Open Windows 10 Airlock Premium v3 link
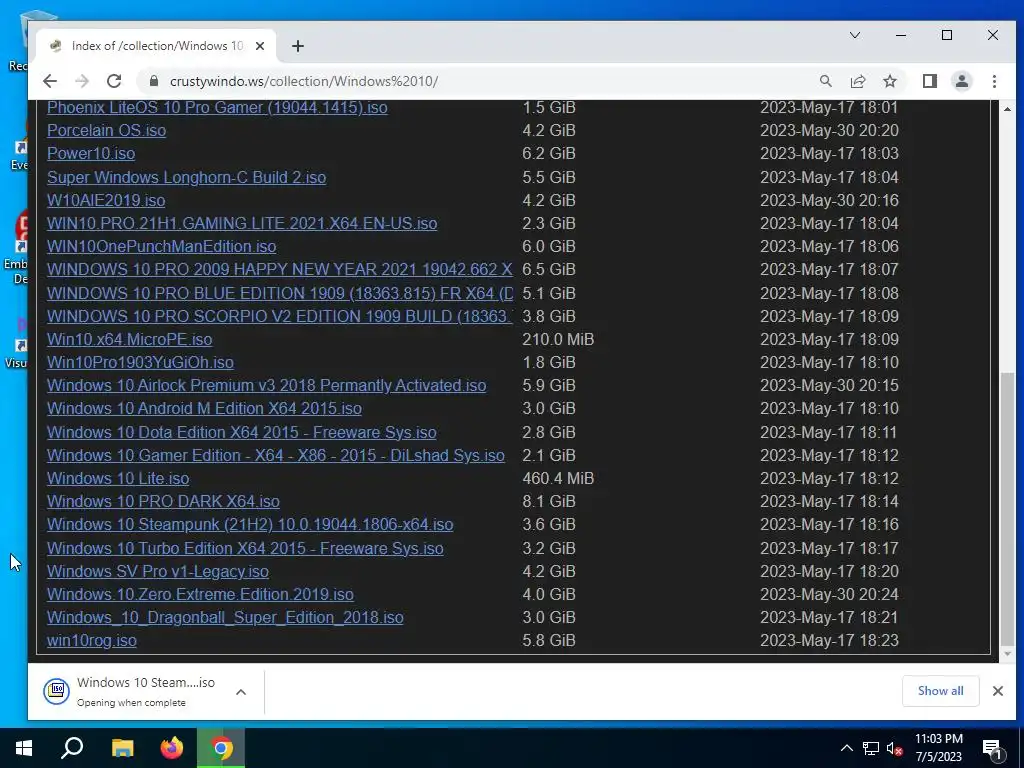 point(266,385)
